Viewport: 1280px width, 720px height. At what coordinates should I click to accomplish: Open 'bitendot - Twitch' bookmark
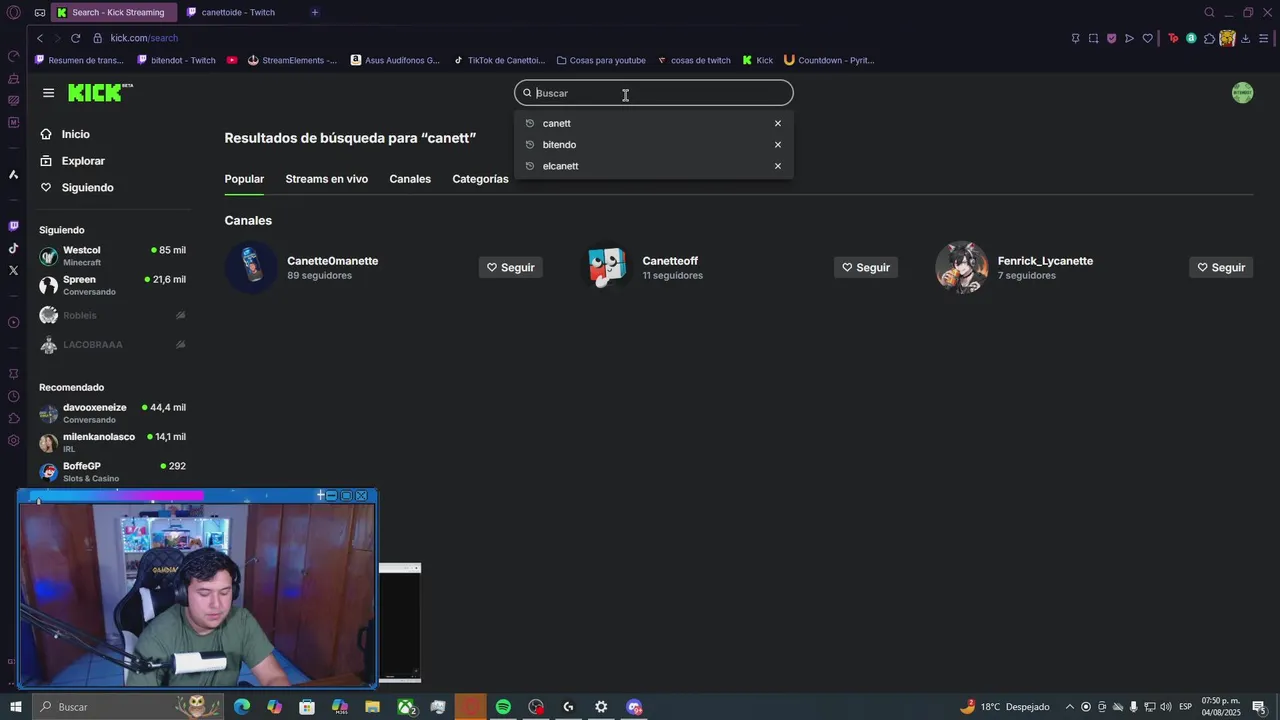pyautogui.click(x=176, y=60)
